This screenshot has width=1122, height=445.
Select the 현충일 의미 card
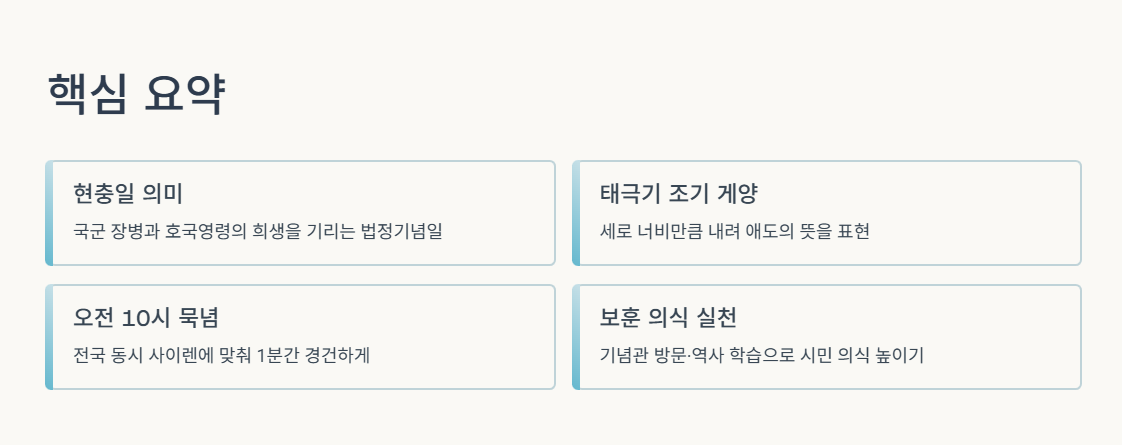click(x=300, y=213)
